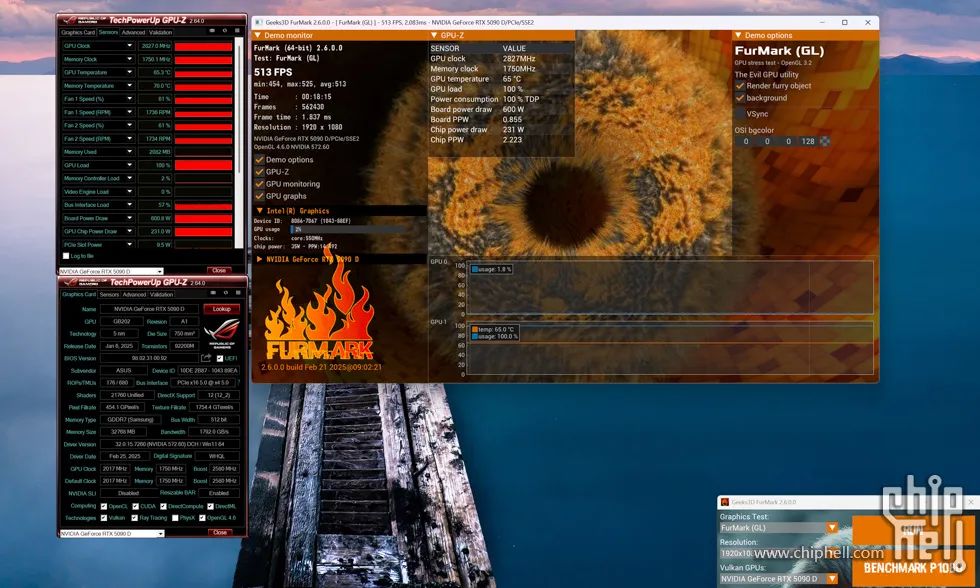This screenshot has height=588, width=980.
Task: Open hamburger menu icon in GPU-Z Graphics Card window
Action: coord(238,293)
